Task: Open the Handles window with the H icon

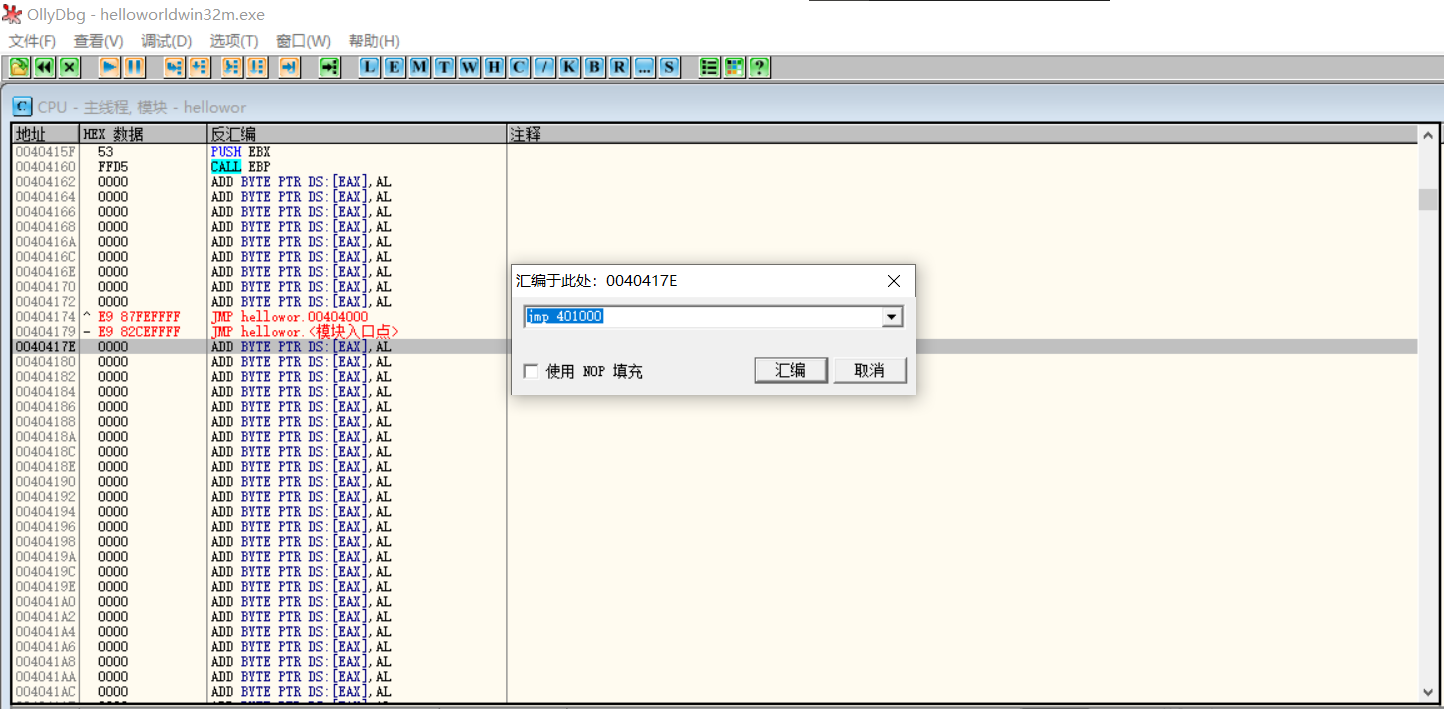Action: (x=494, y=66)
